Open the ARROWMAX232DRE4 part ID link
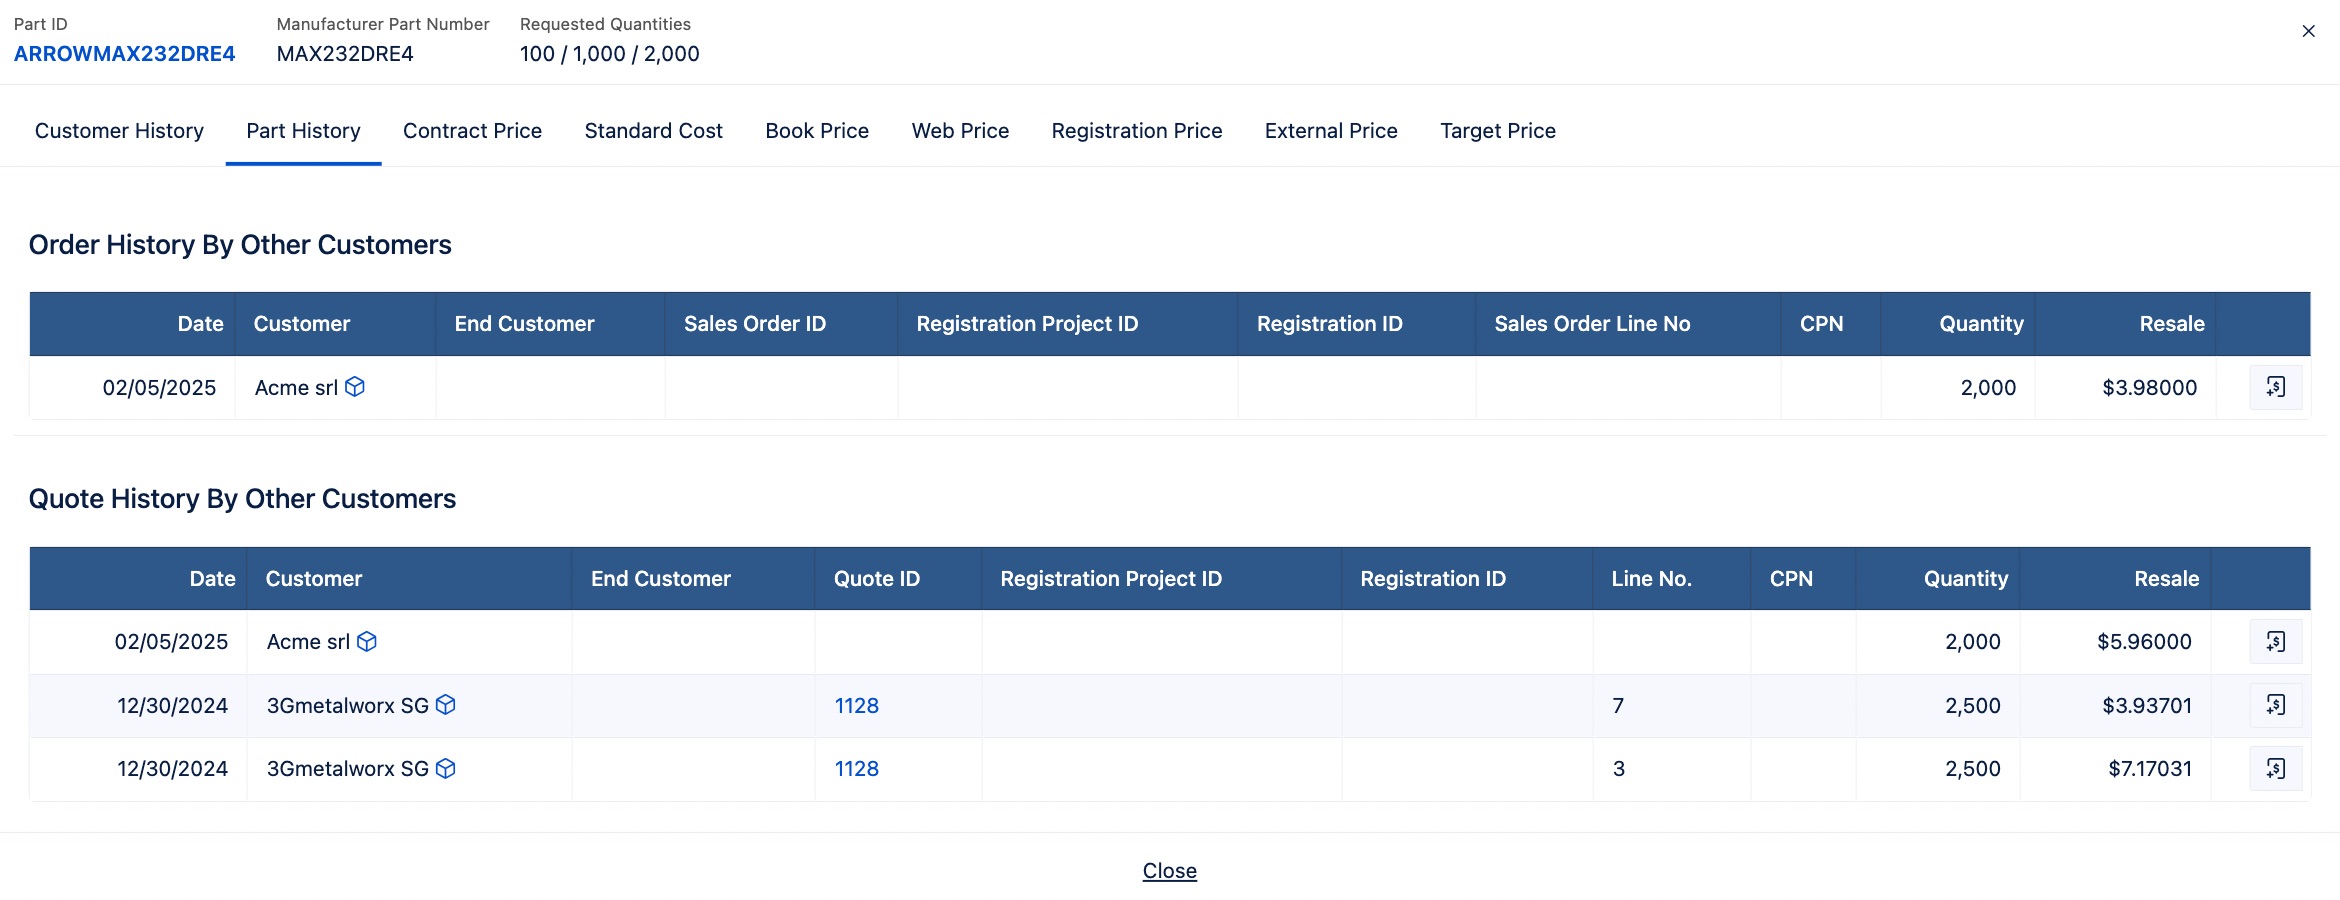 click(x=125, y=54)
